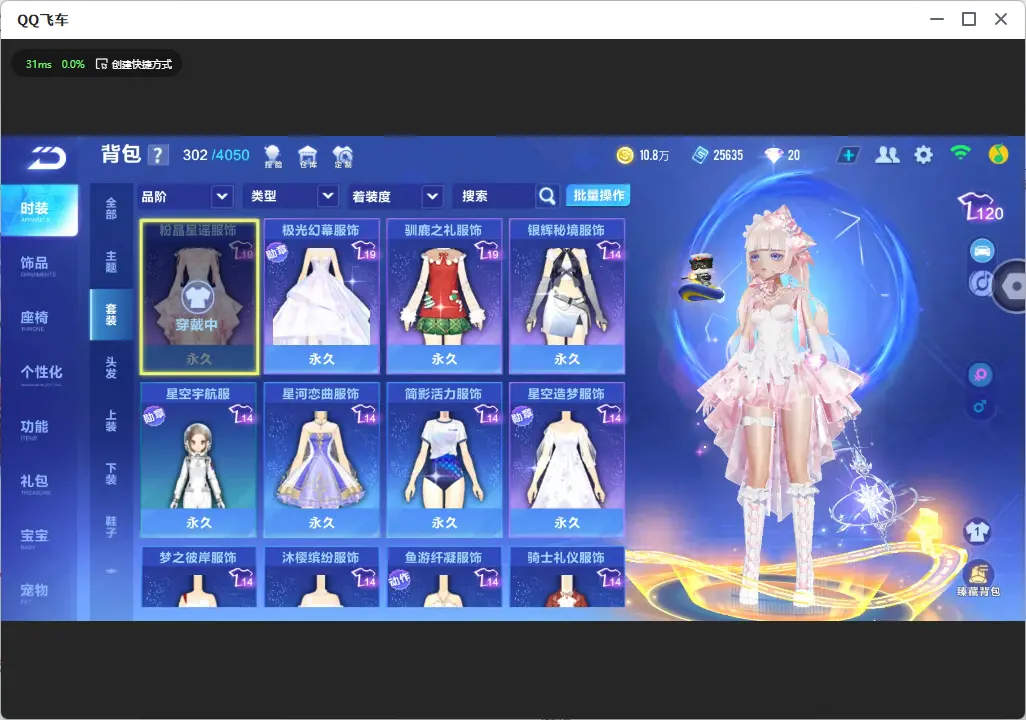
Task: Select the male gender toggle
Action: pyautogui.click(x=980, y=406)
